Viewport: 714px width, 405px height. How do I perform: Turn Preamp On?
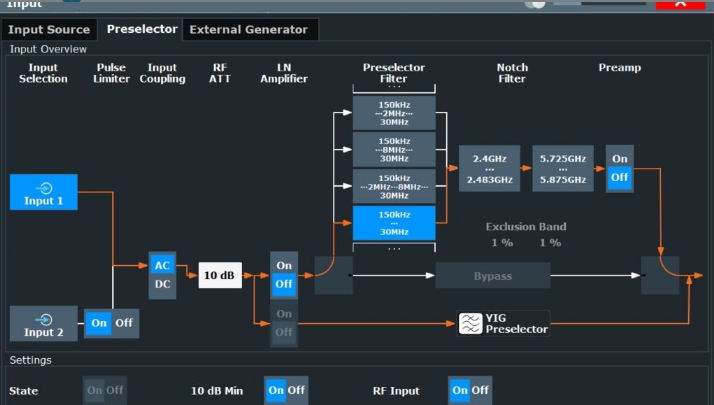619,159
